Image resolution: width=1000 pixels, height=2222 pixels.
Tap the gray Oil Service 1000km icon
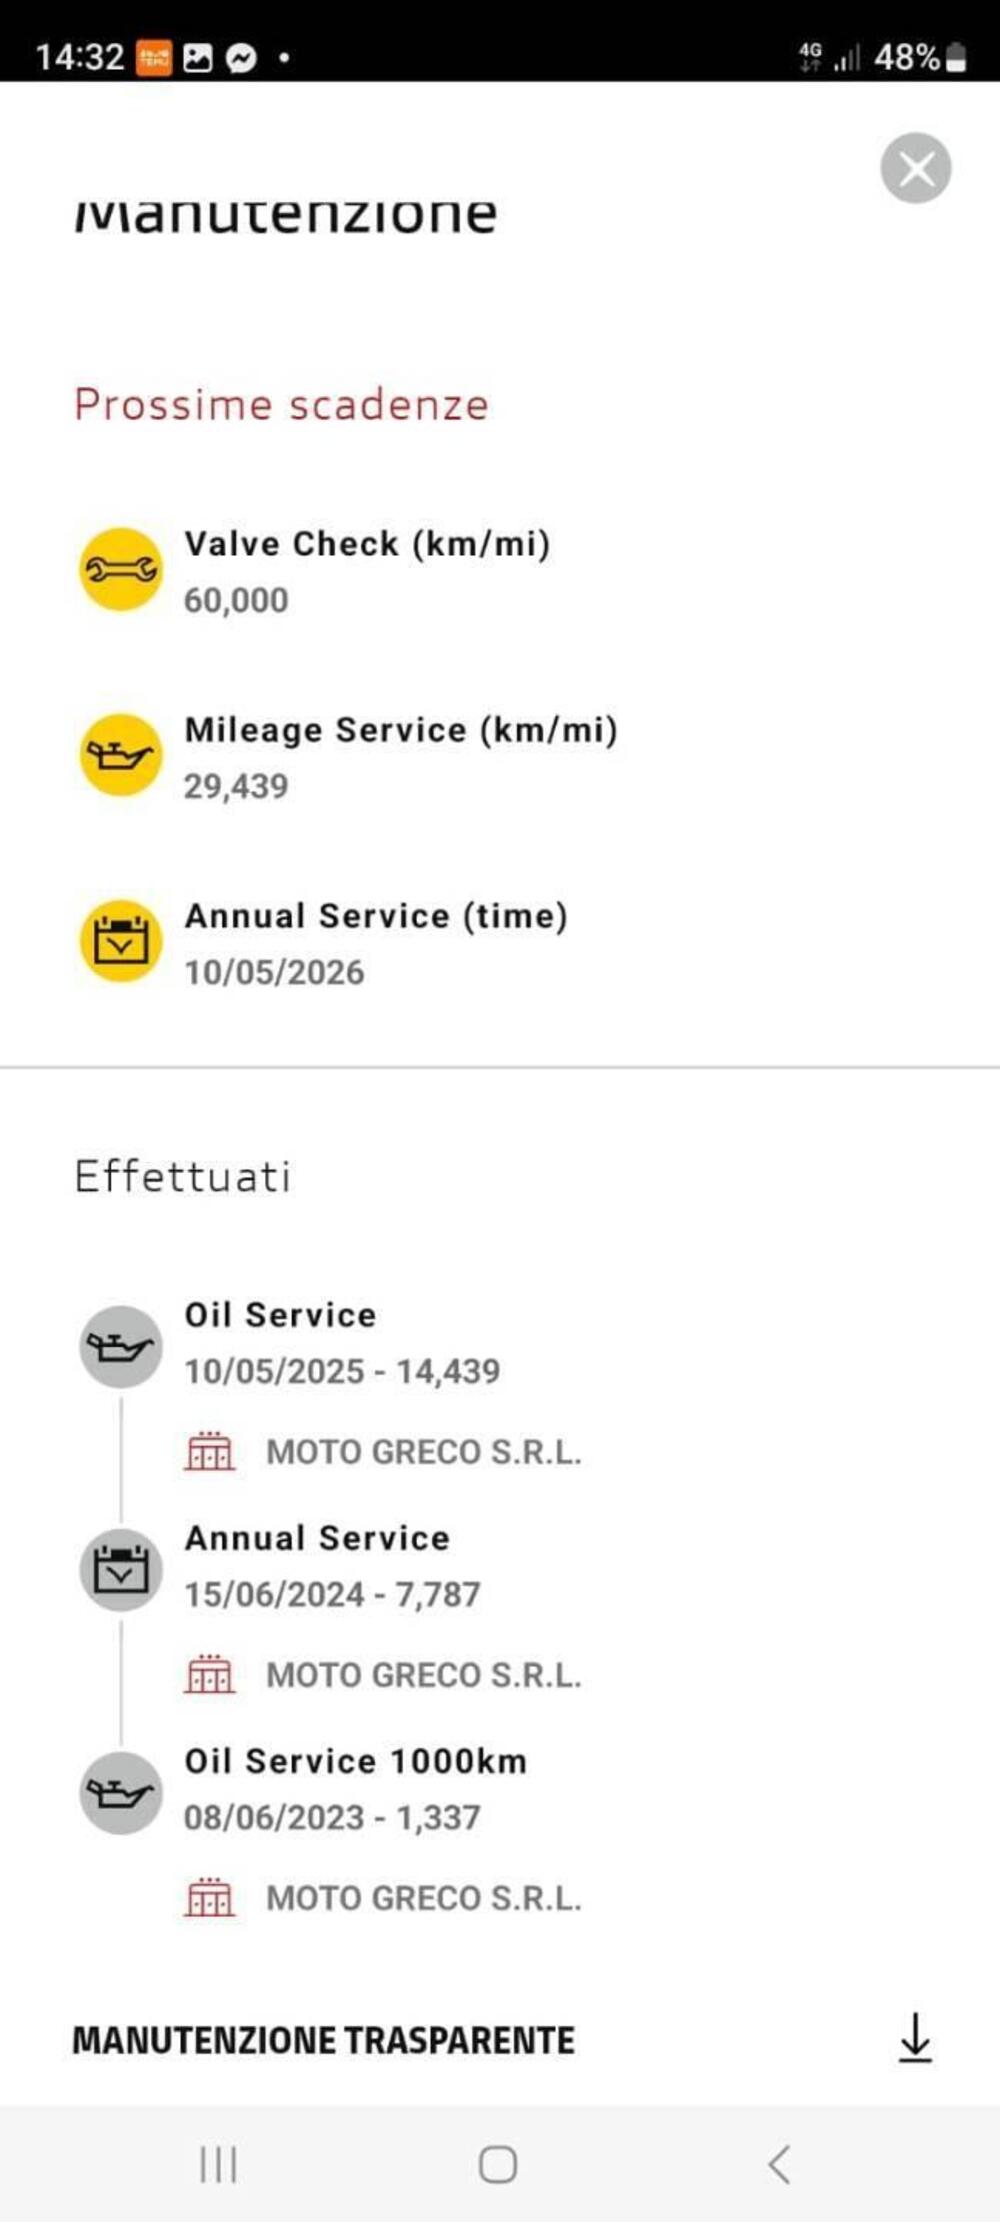coord(121,1793)
